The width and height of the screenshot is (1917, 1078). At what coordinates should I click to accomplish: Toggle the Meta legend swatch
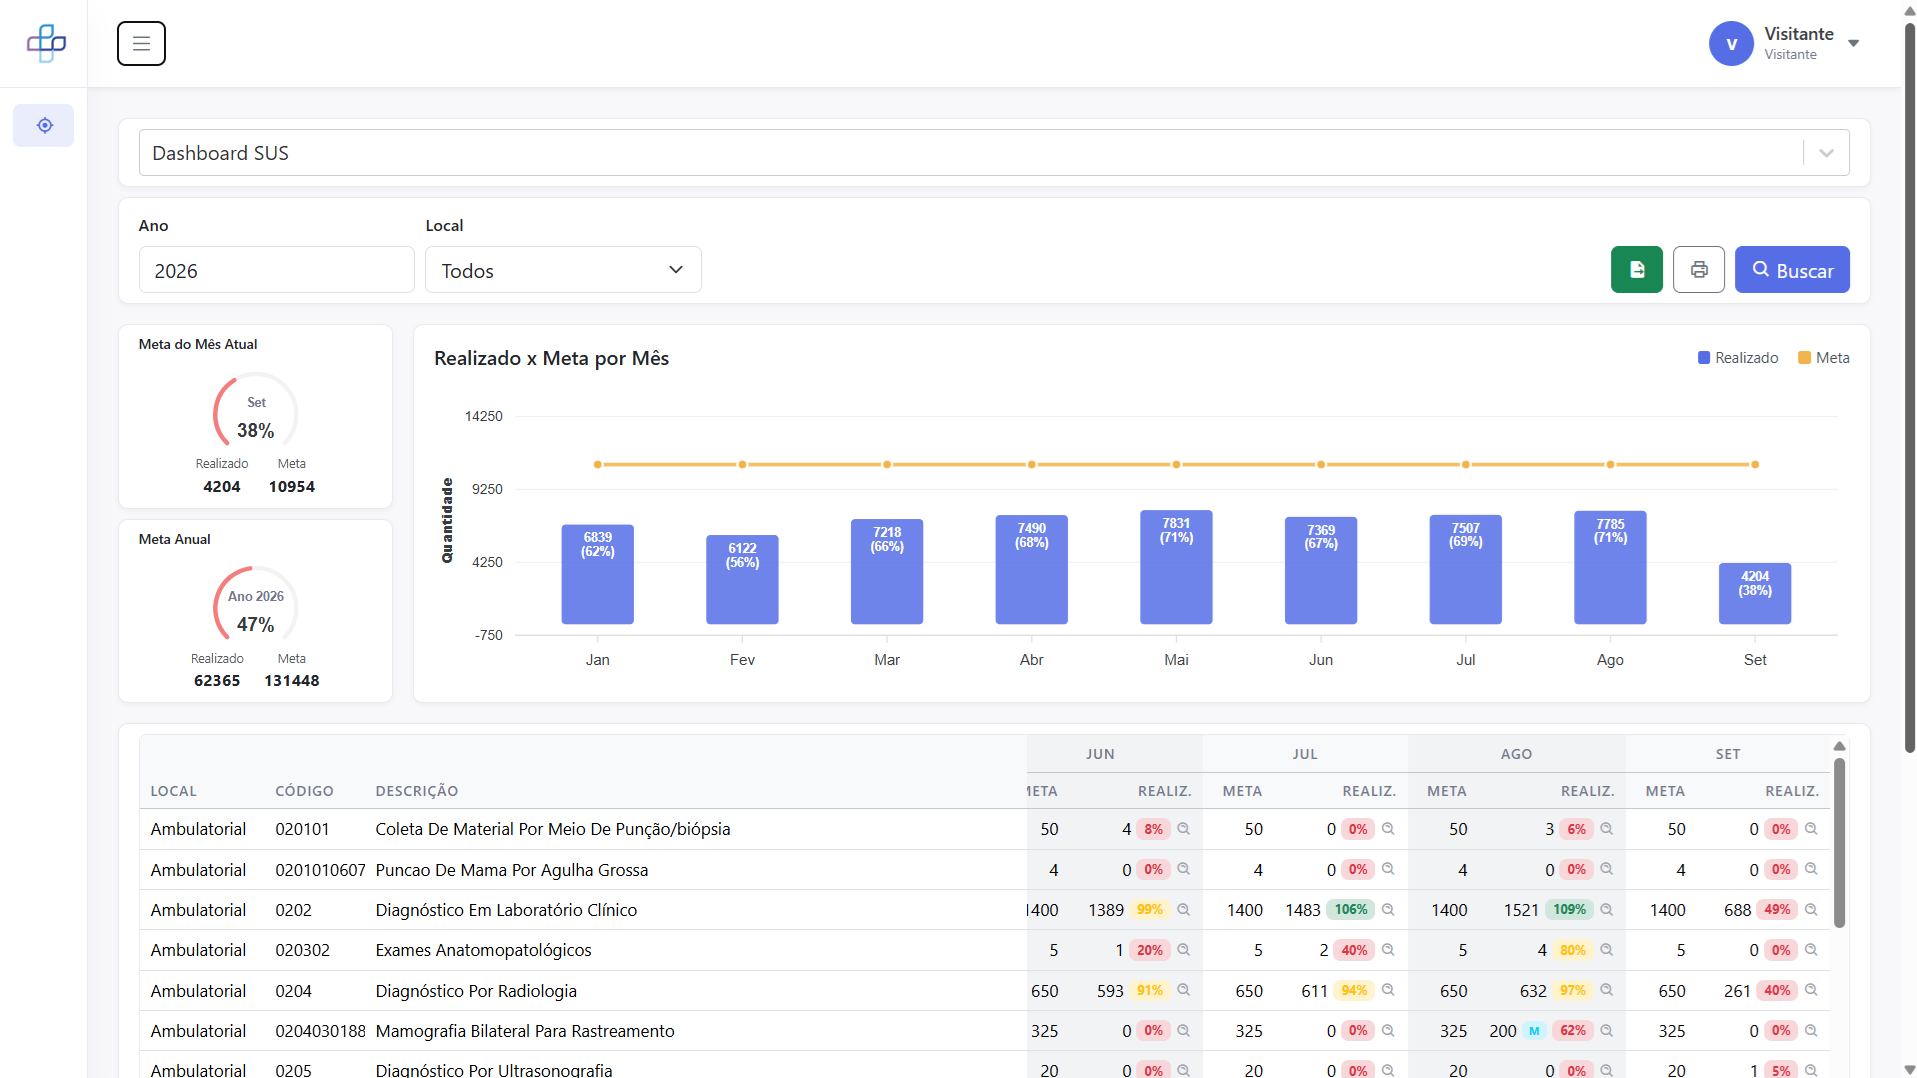(x=1804, y=358)
